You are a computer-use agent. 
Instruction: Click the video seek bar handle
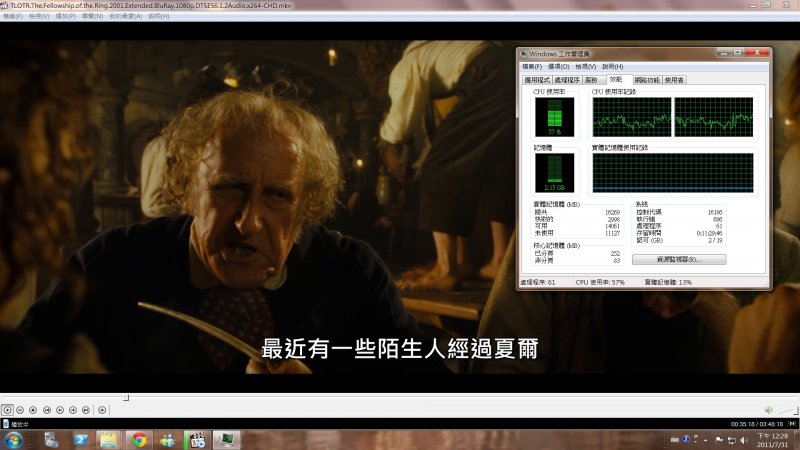coord(126,397)
